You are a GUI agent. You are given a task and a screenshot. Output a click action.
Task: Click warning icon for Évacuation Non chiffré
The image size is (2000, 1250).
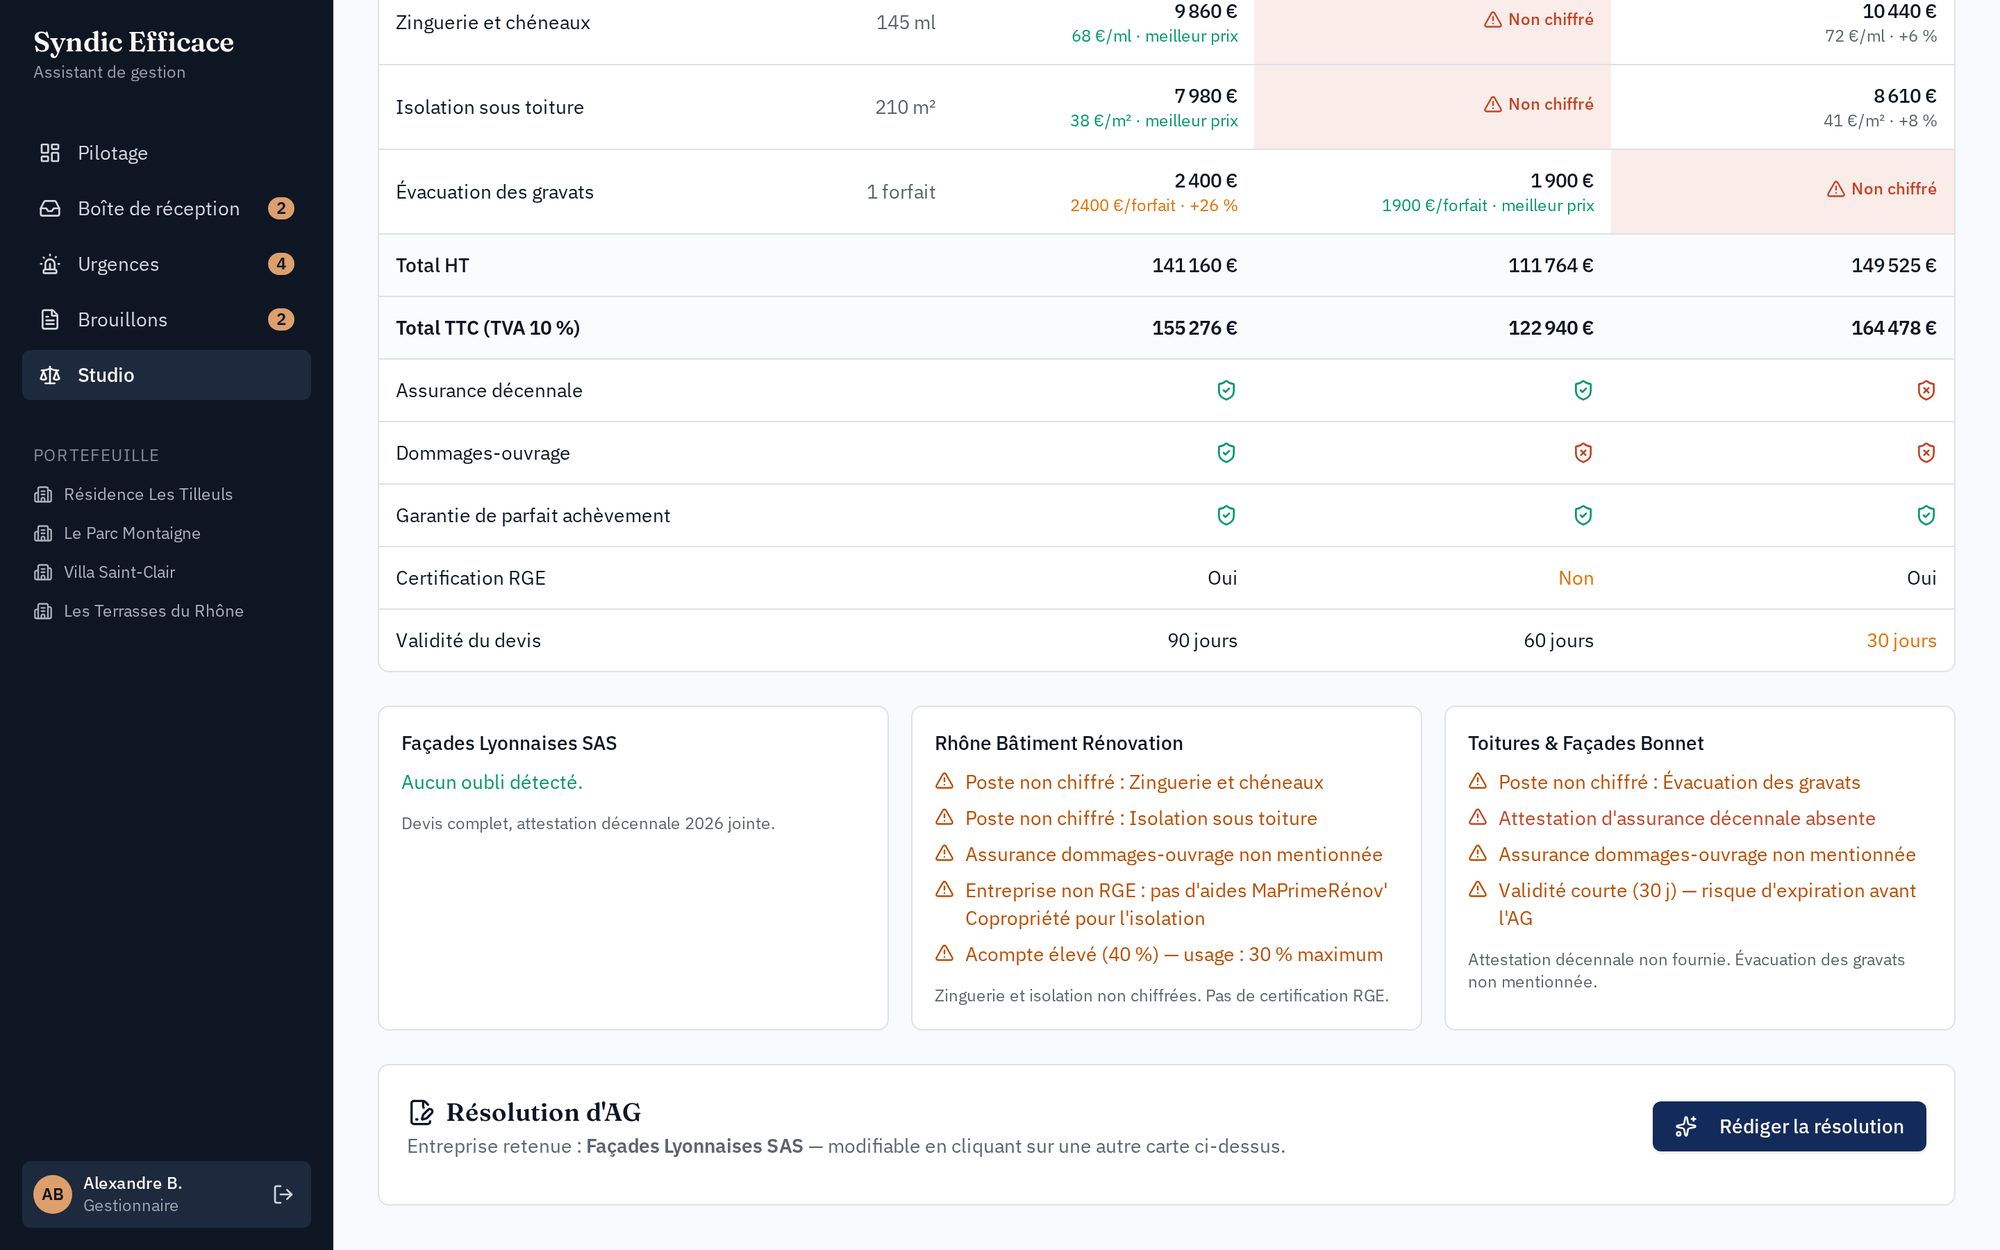[x=1836, y=189]
